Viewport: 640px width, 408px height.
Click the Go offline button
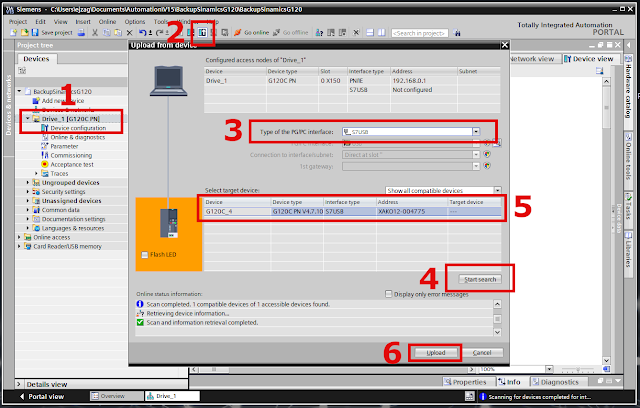[291, 32]
